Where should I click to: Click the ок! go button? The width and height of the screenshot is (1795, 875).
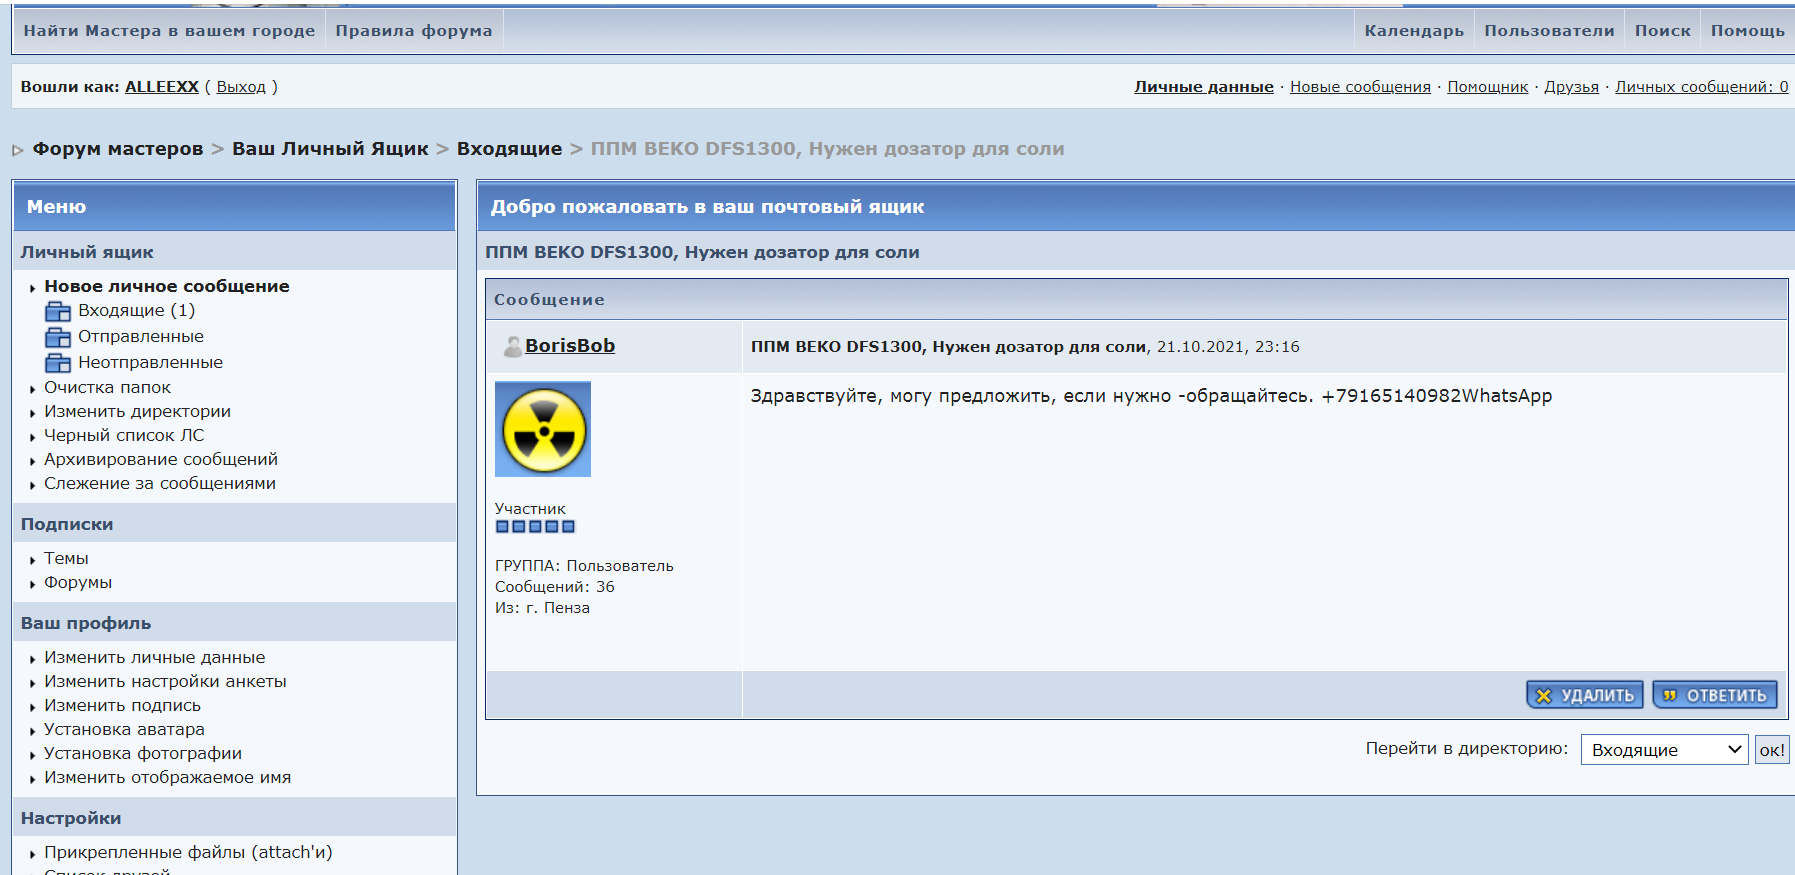coord(1772,750)
